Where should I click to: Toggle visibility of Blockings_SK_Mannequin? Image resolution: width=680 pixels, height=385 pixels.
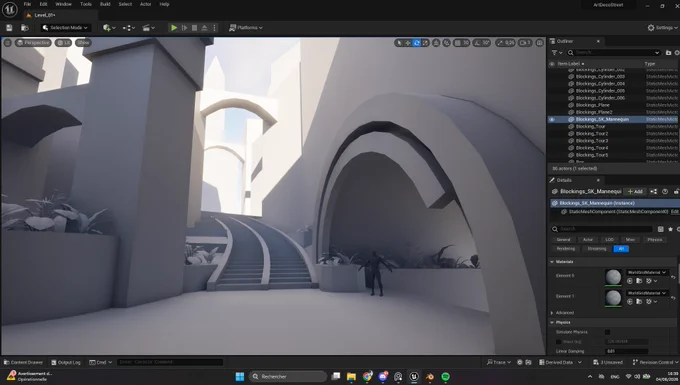point(552,119)
